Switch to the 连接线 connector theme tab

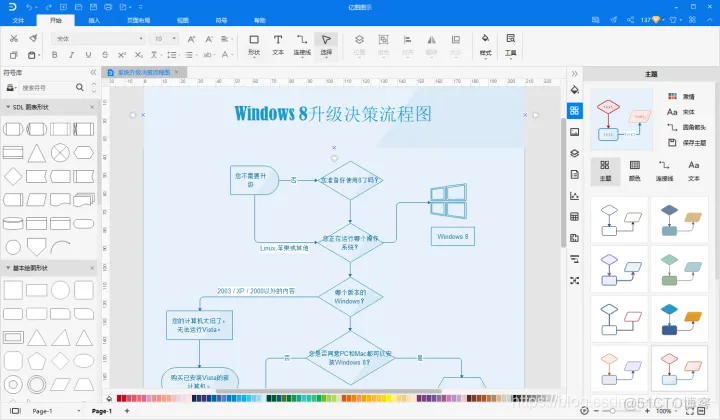[664, 171]
